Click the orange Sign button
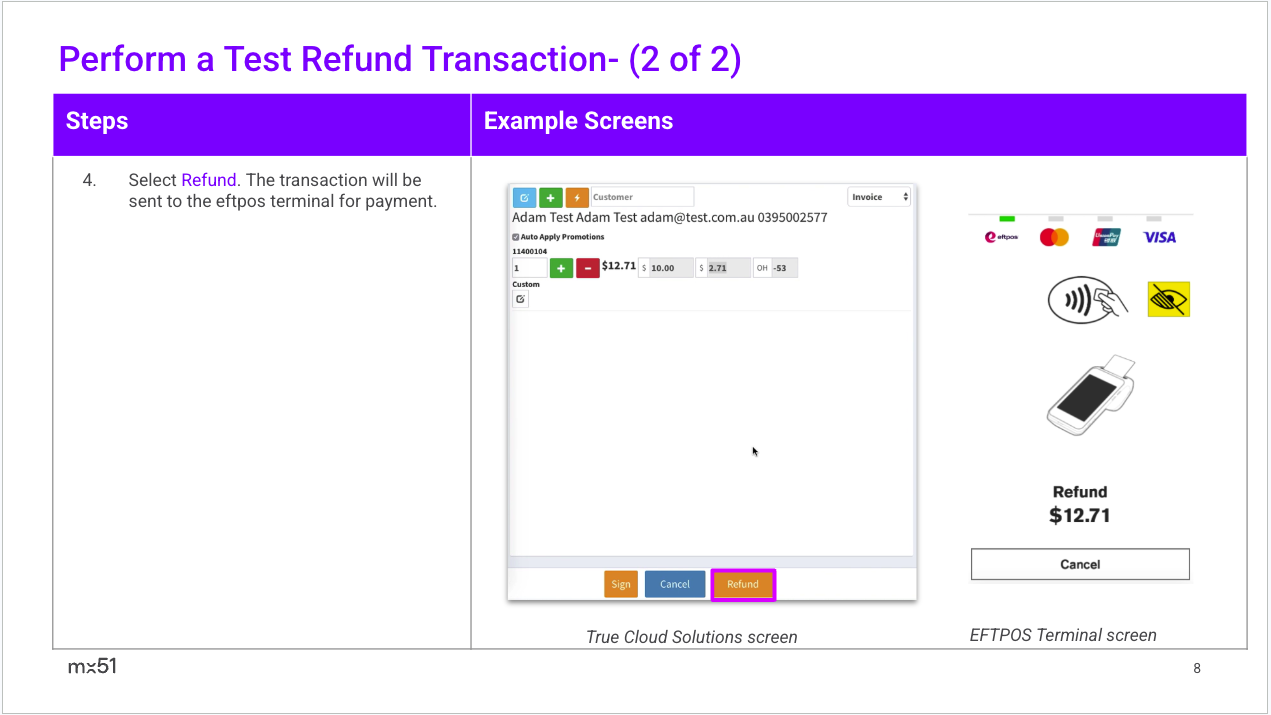1271x715 pixels. pos(621,584)
